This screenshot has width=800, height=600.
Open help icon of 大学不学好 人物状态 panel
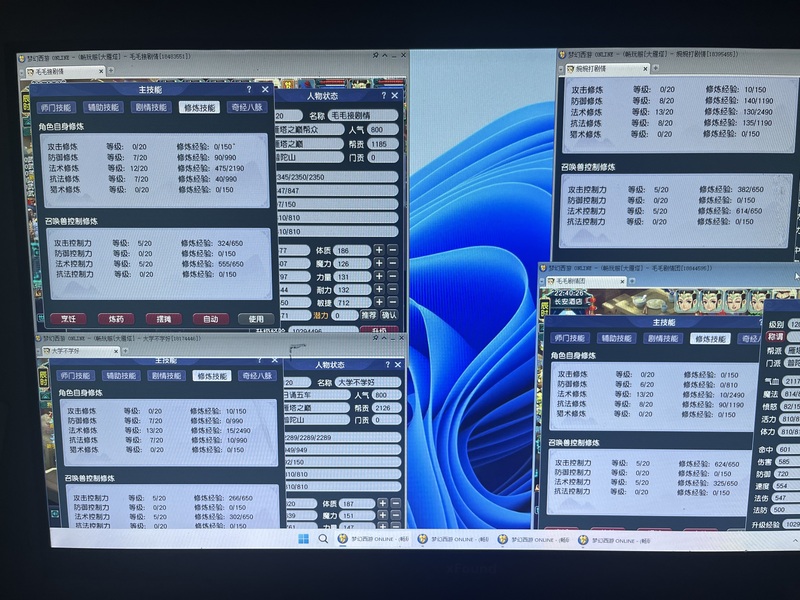click(x=387, y=365)
